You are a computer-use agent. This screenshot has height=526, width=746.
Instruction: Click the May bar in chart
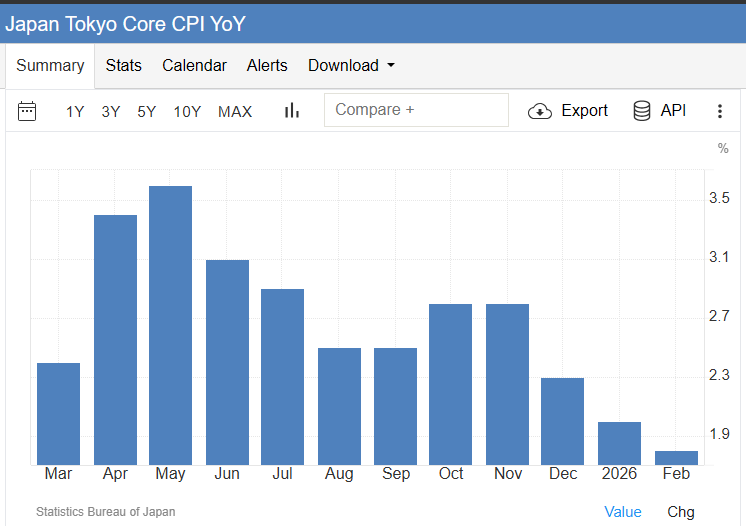(170, 325)
